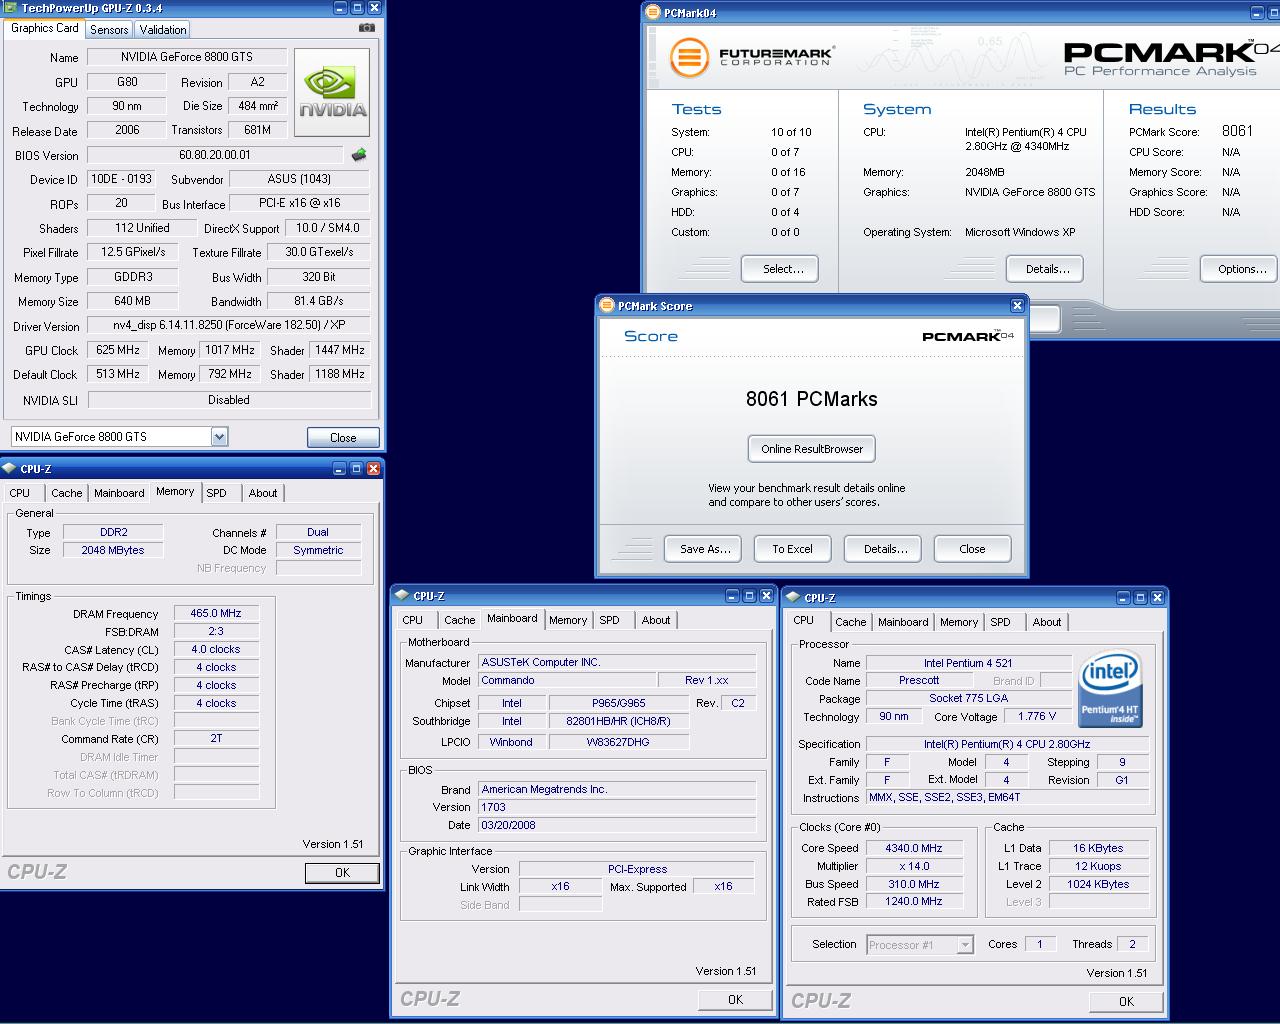Switch to the Sensors tab in GPU-Z
This screenshot has width=1280, height=1024.
(x=109, y=30)
